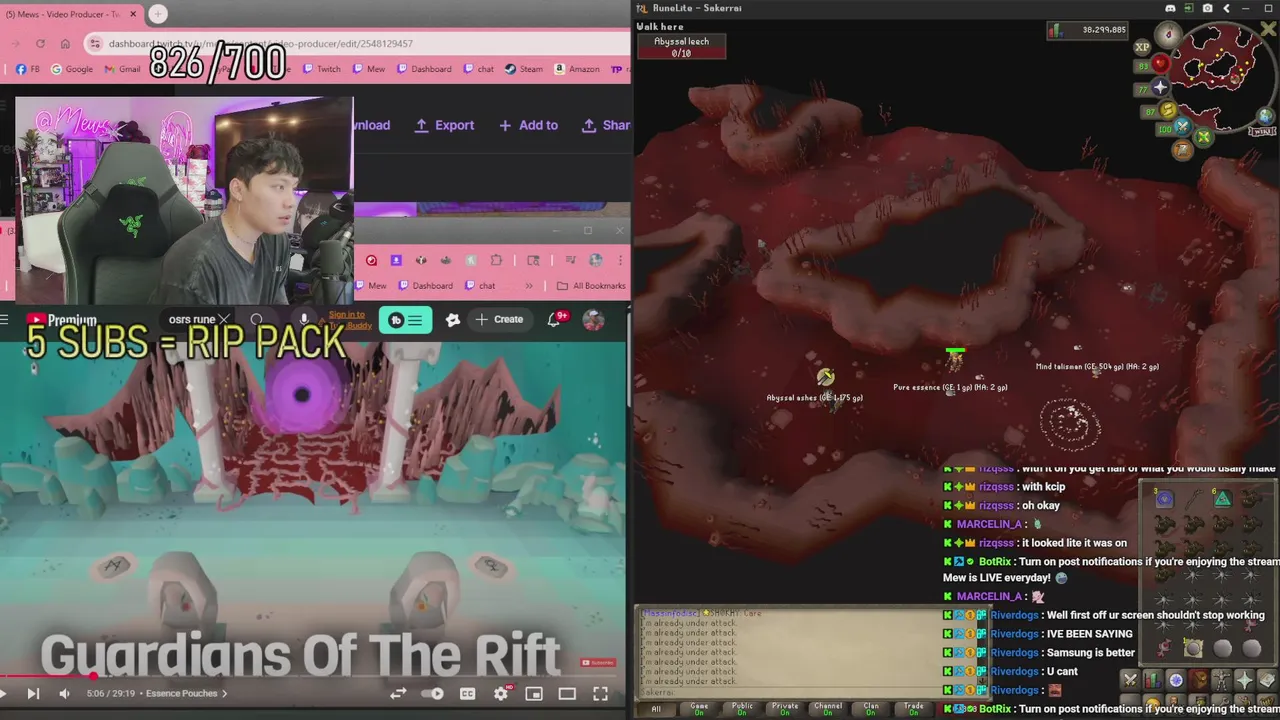The height and width of the screenshot is (720, 1280).
Task: Mute the YouTube video volume
Action: (65, 693)
